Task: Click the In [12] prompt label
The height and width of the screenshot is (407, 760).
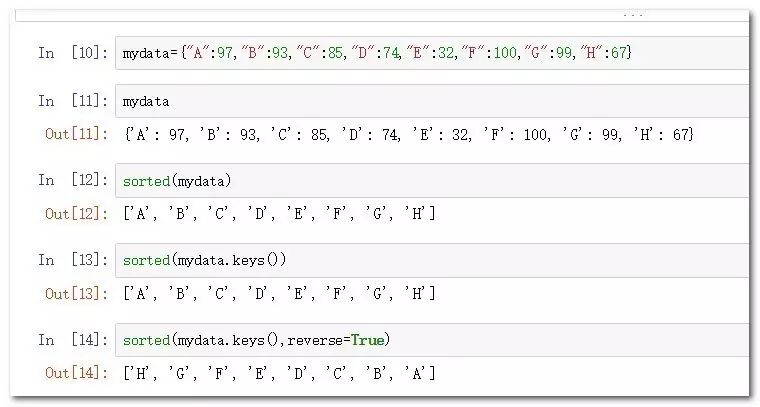Action: tap(73, 181)
